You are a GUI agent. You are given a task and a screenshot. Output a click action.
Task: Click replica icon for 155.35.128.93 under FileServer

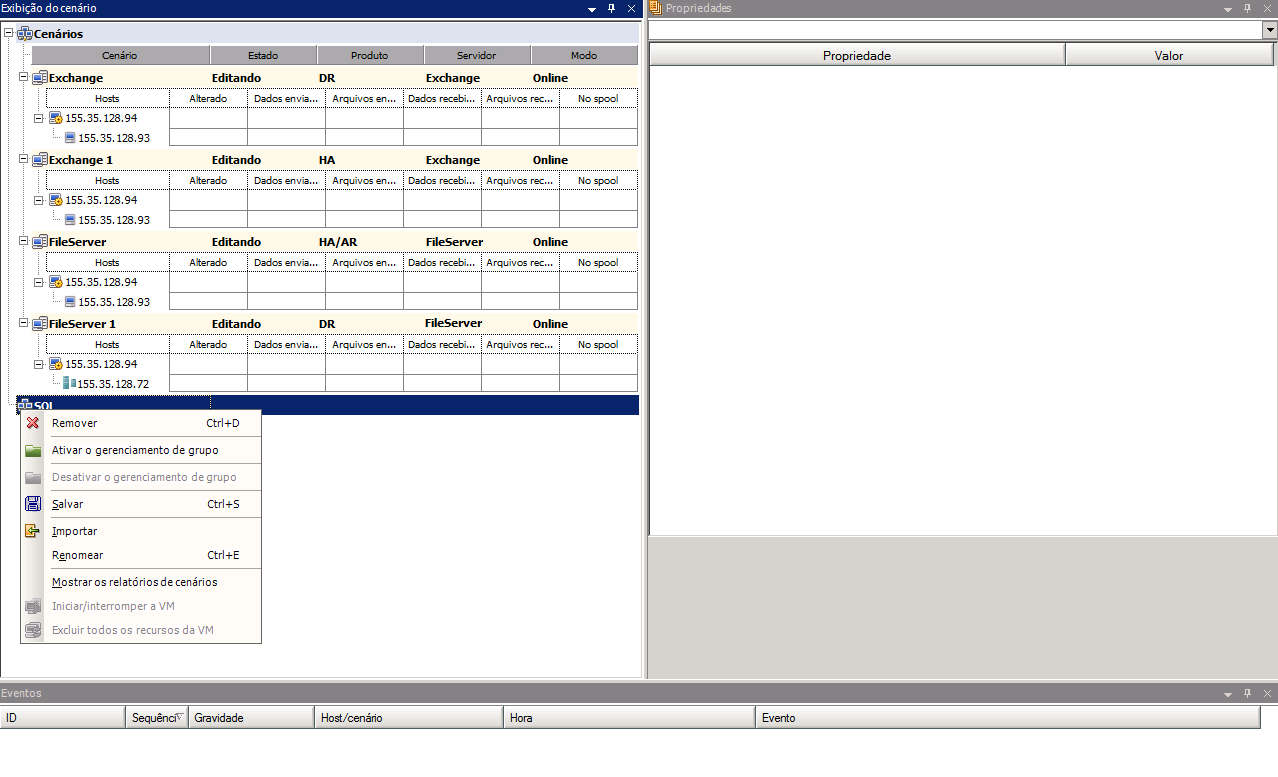[x=70, y=302]
